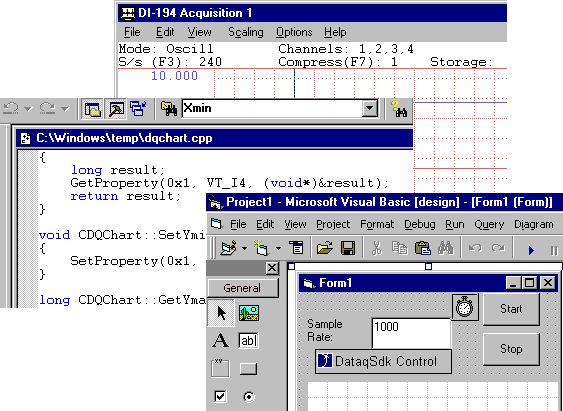Click the Open Project folder icon

[325, 248]
